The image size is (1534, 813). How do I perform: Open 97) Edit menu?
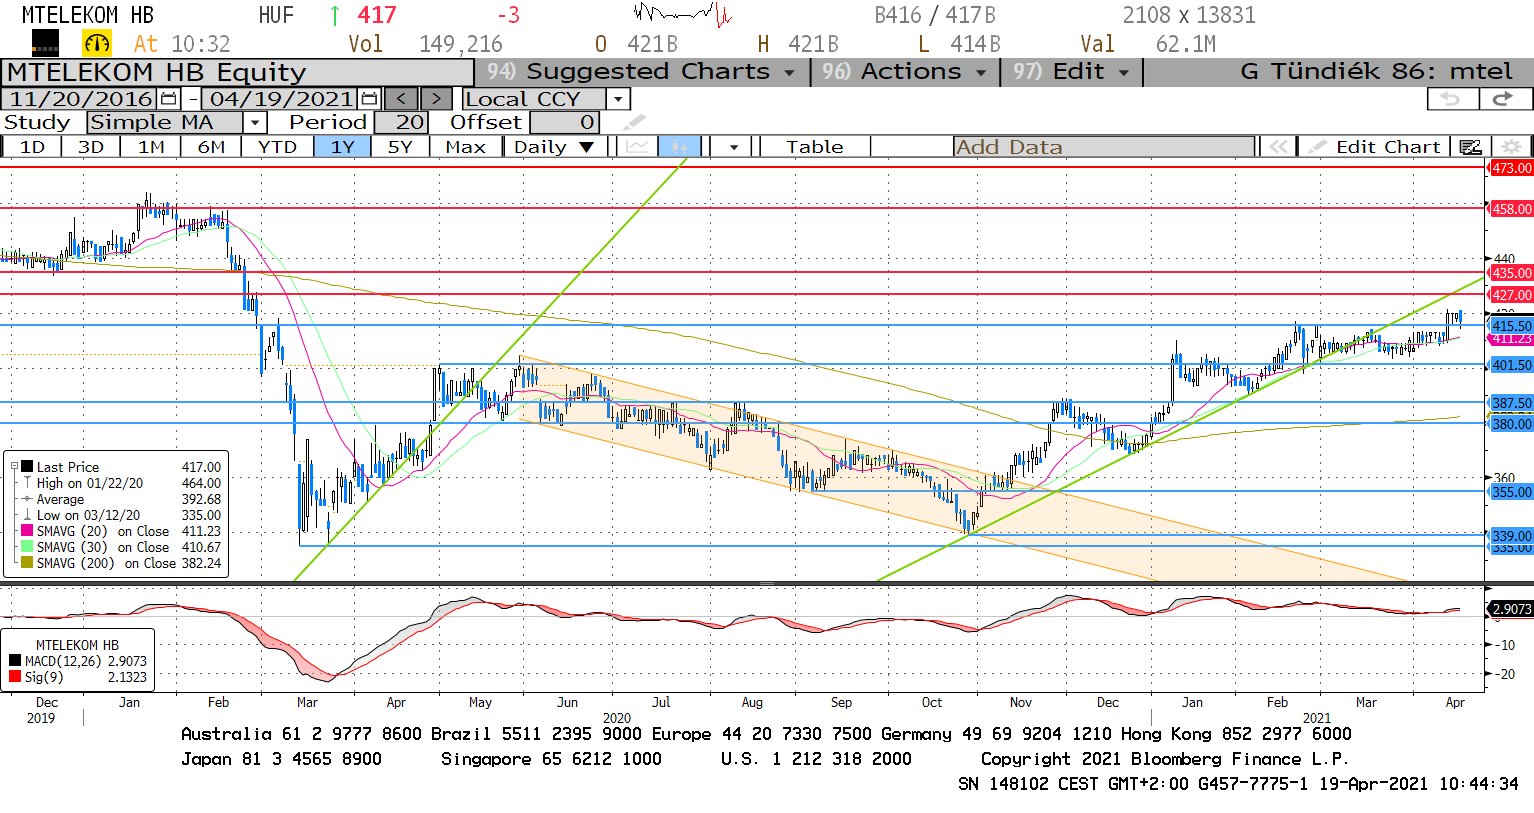click(1071, 72)
